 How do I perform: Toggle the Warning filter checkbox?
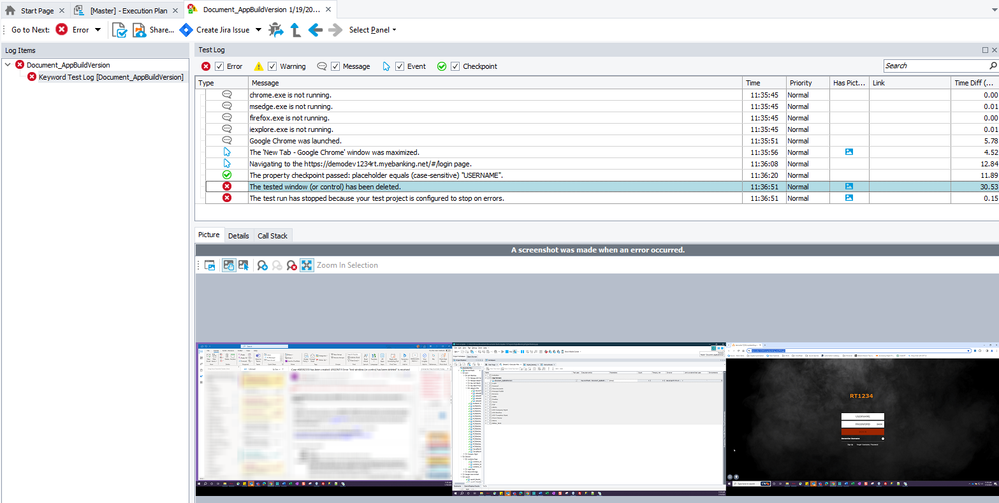[x=271, y=67]
